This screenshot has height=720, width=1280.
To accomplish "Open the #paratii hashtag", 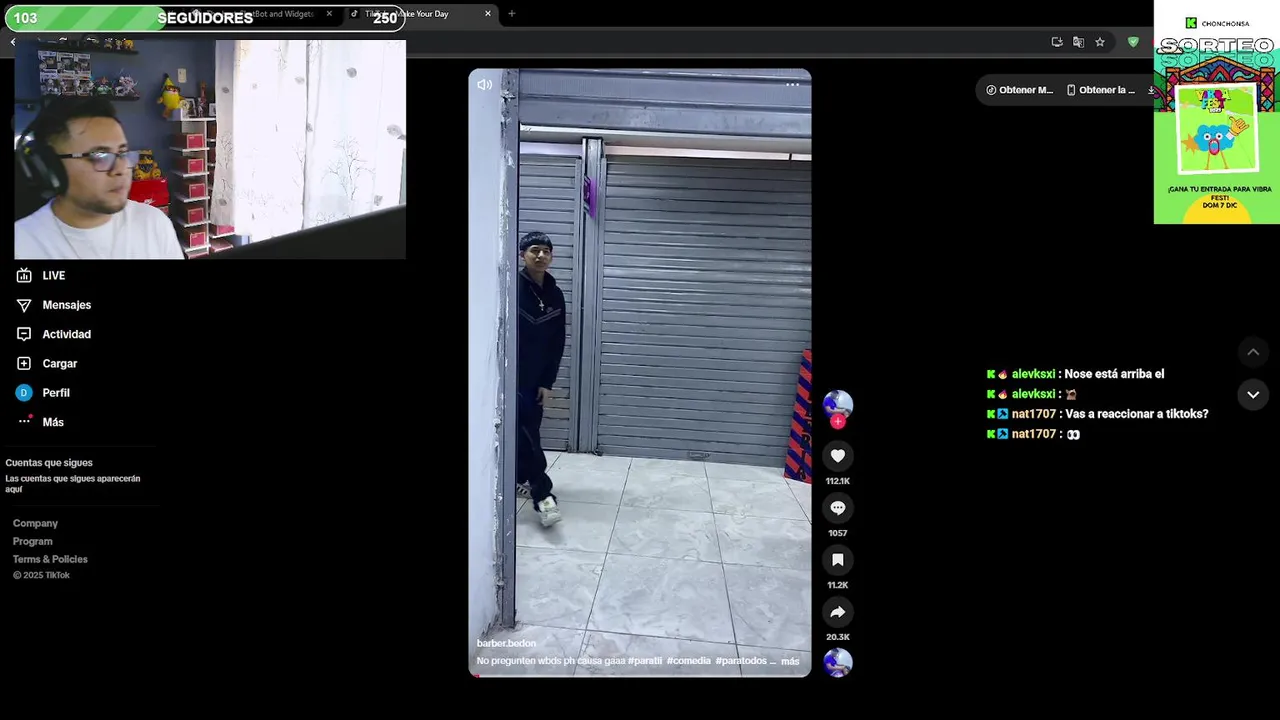I will tap(645, 661).
